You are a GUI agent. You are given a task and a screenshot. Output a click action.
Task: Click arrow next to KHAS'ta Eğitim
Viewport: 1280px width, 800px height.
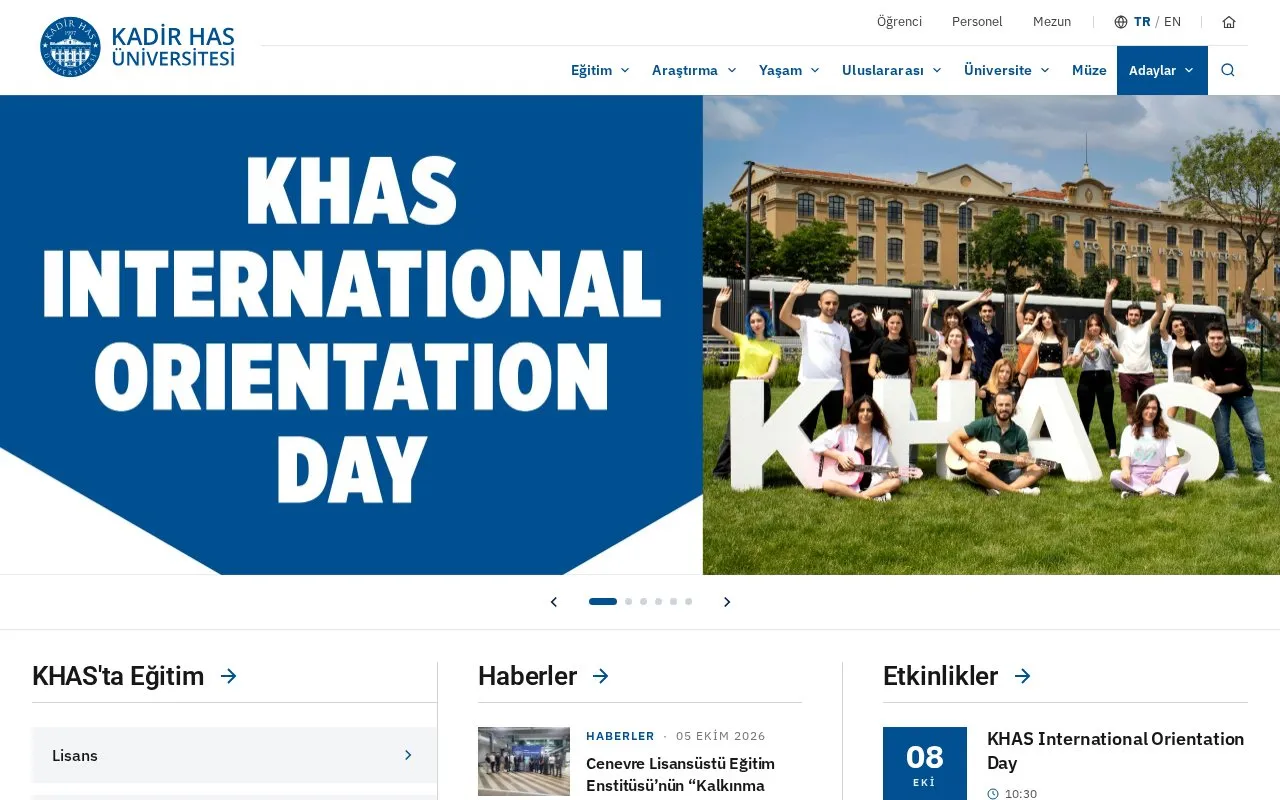[229, 676]
